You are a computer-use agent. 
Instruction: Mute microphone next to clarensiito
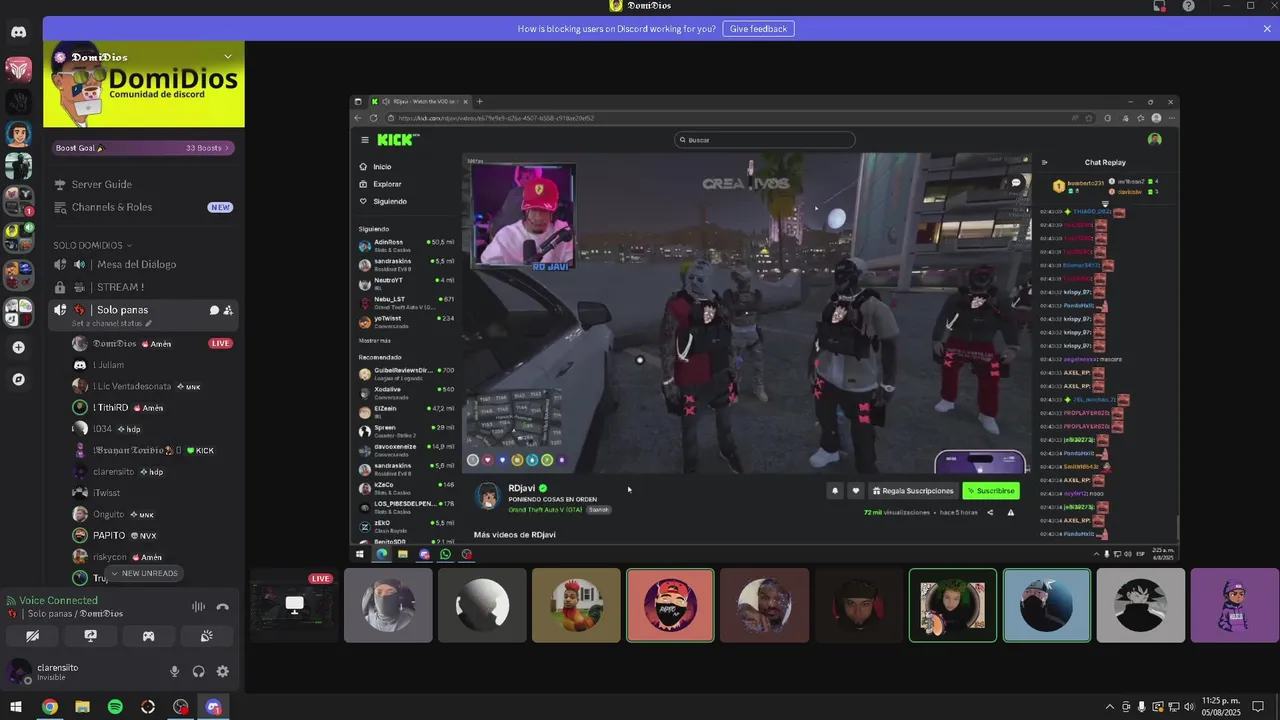tap(175, 672)
